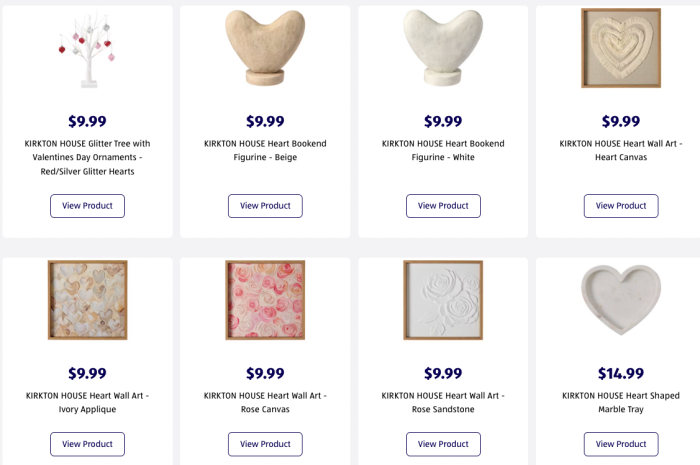Open View Product for Heart Bookend Beige

point(265,206)
